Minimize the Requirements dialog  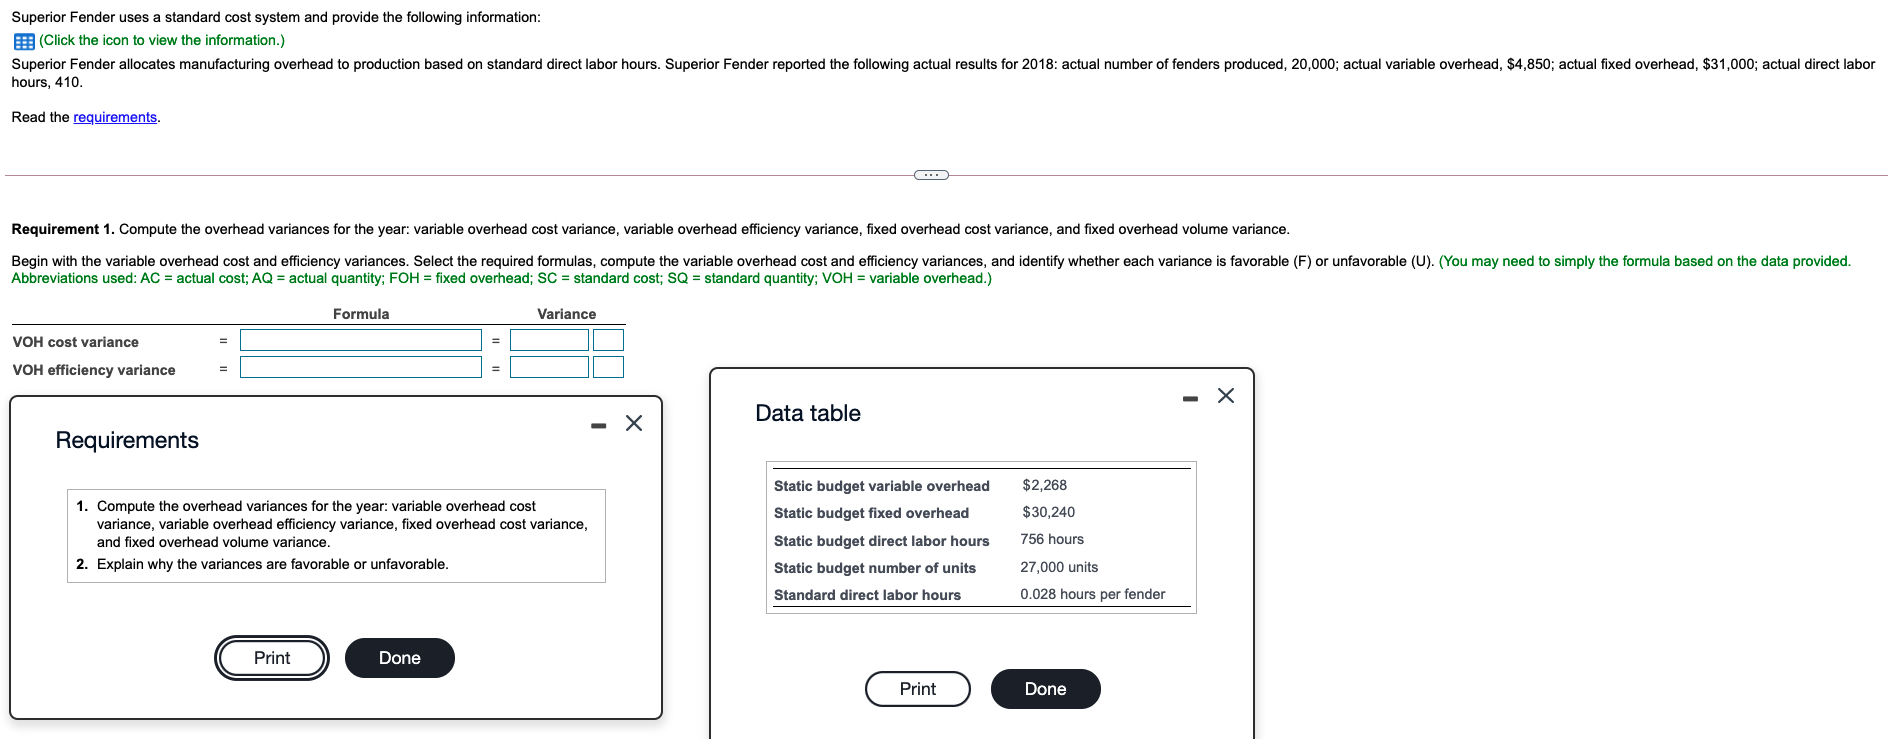point(598,426)
